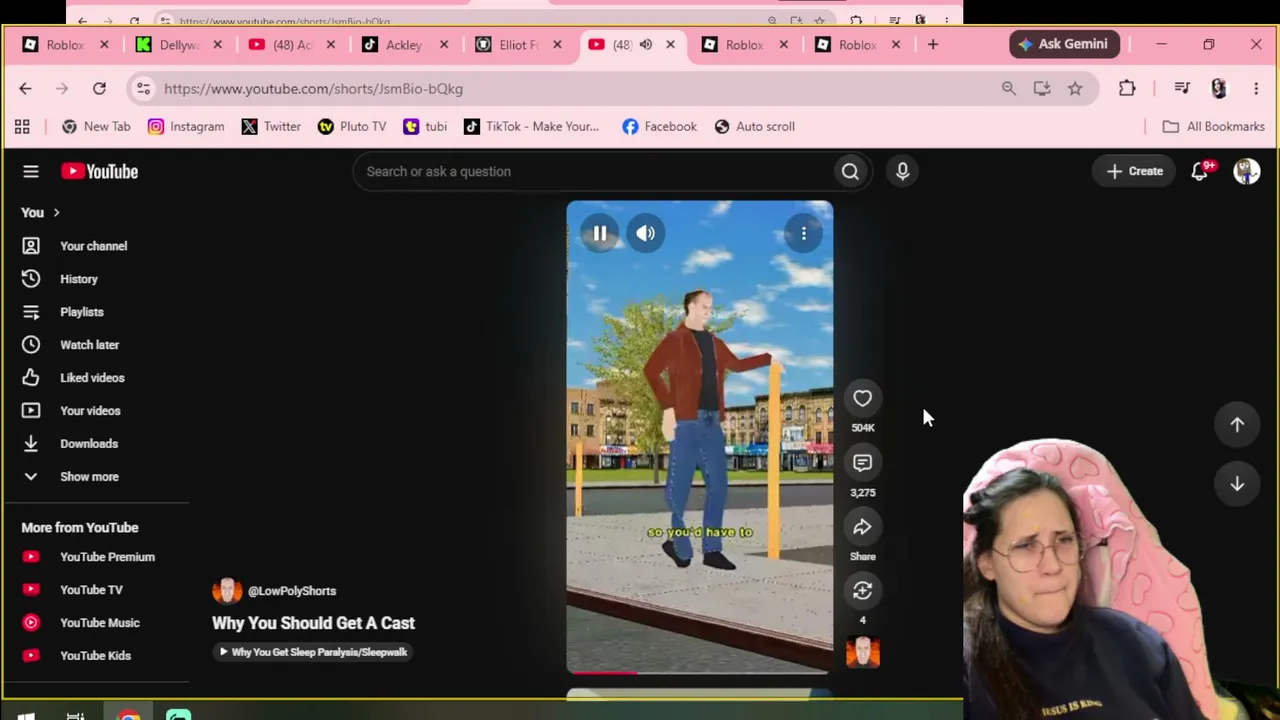
Task: Go to the previous Short arrow
Action: [x=1237, y=424]
